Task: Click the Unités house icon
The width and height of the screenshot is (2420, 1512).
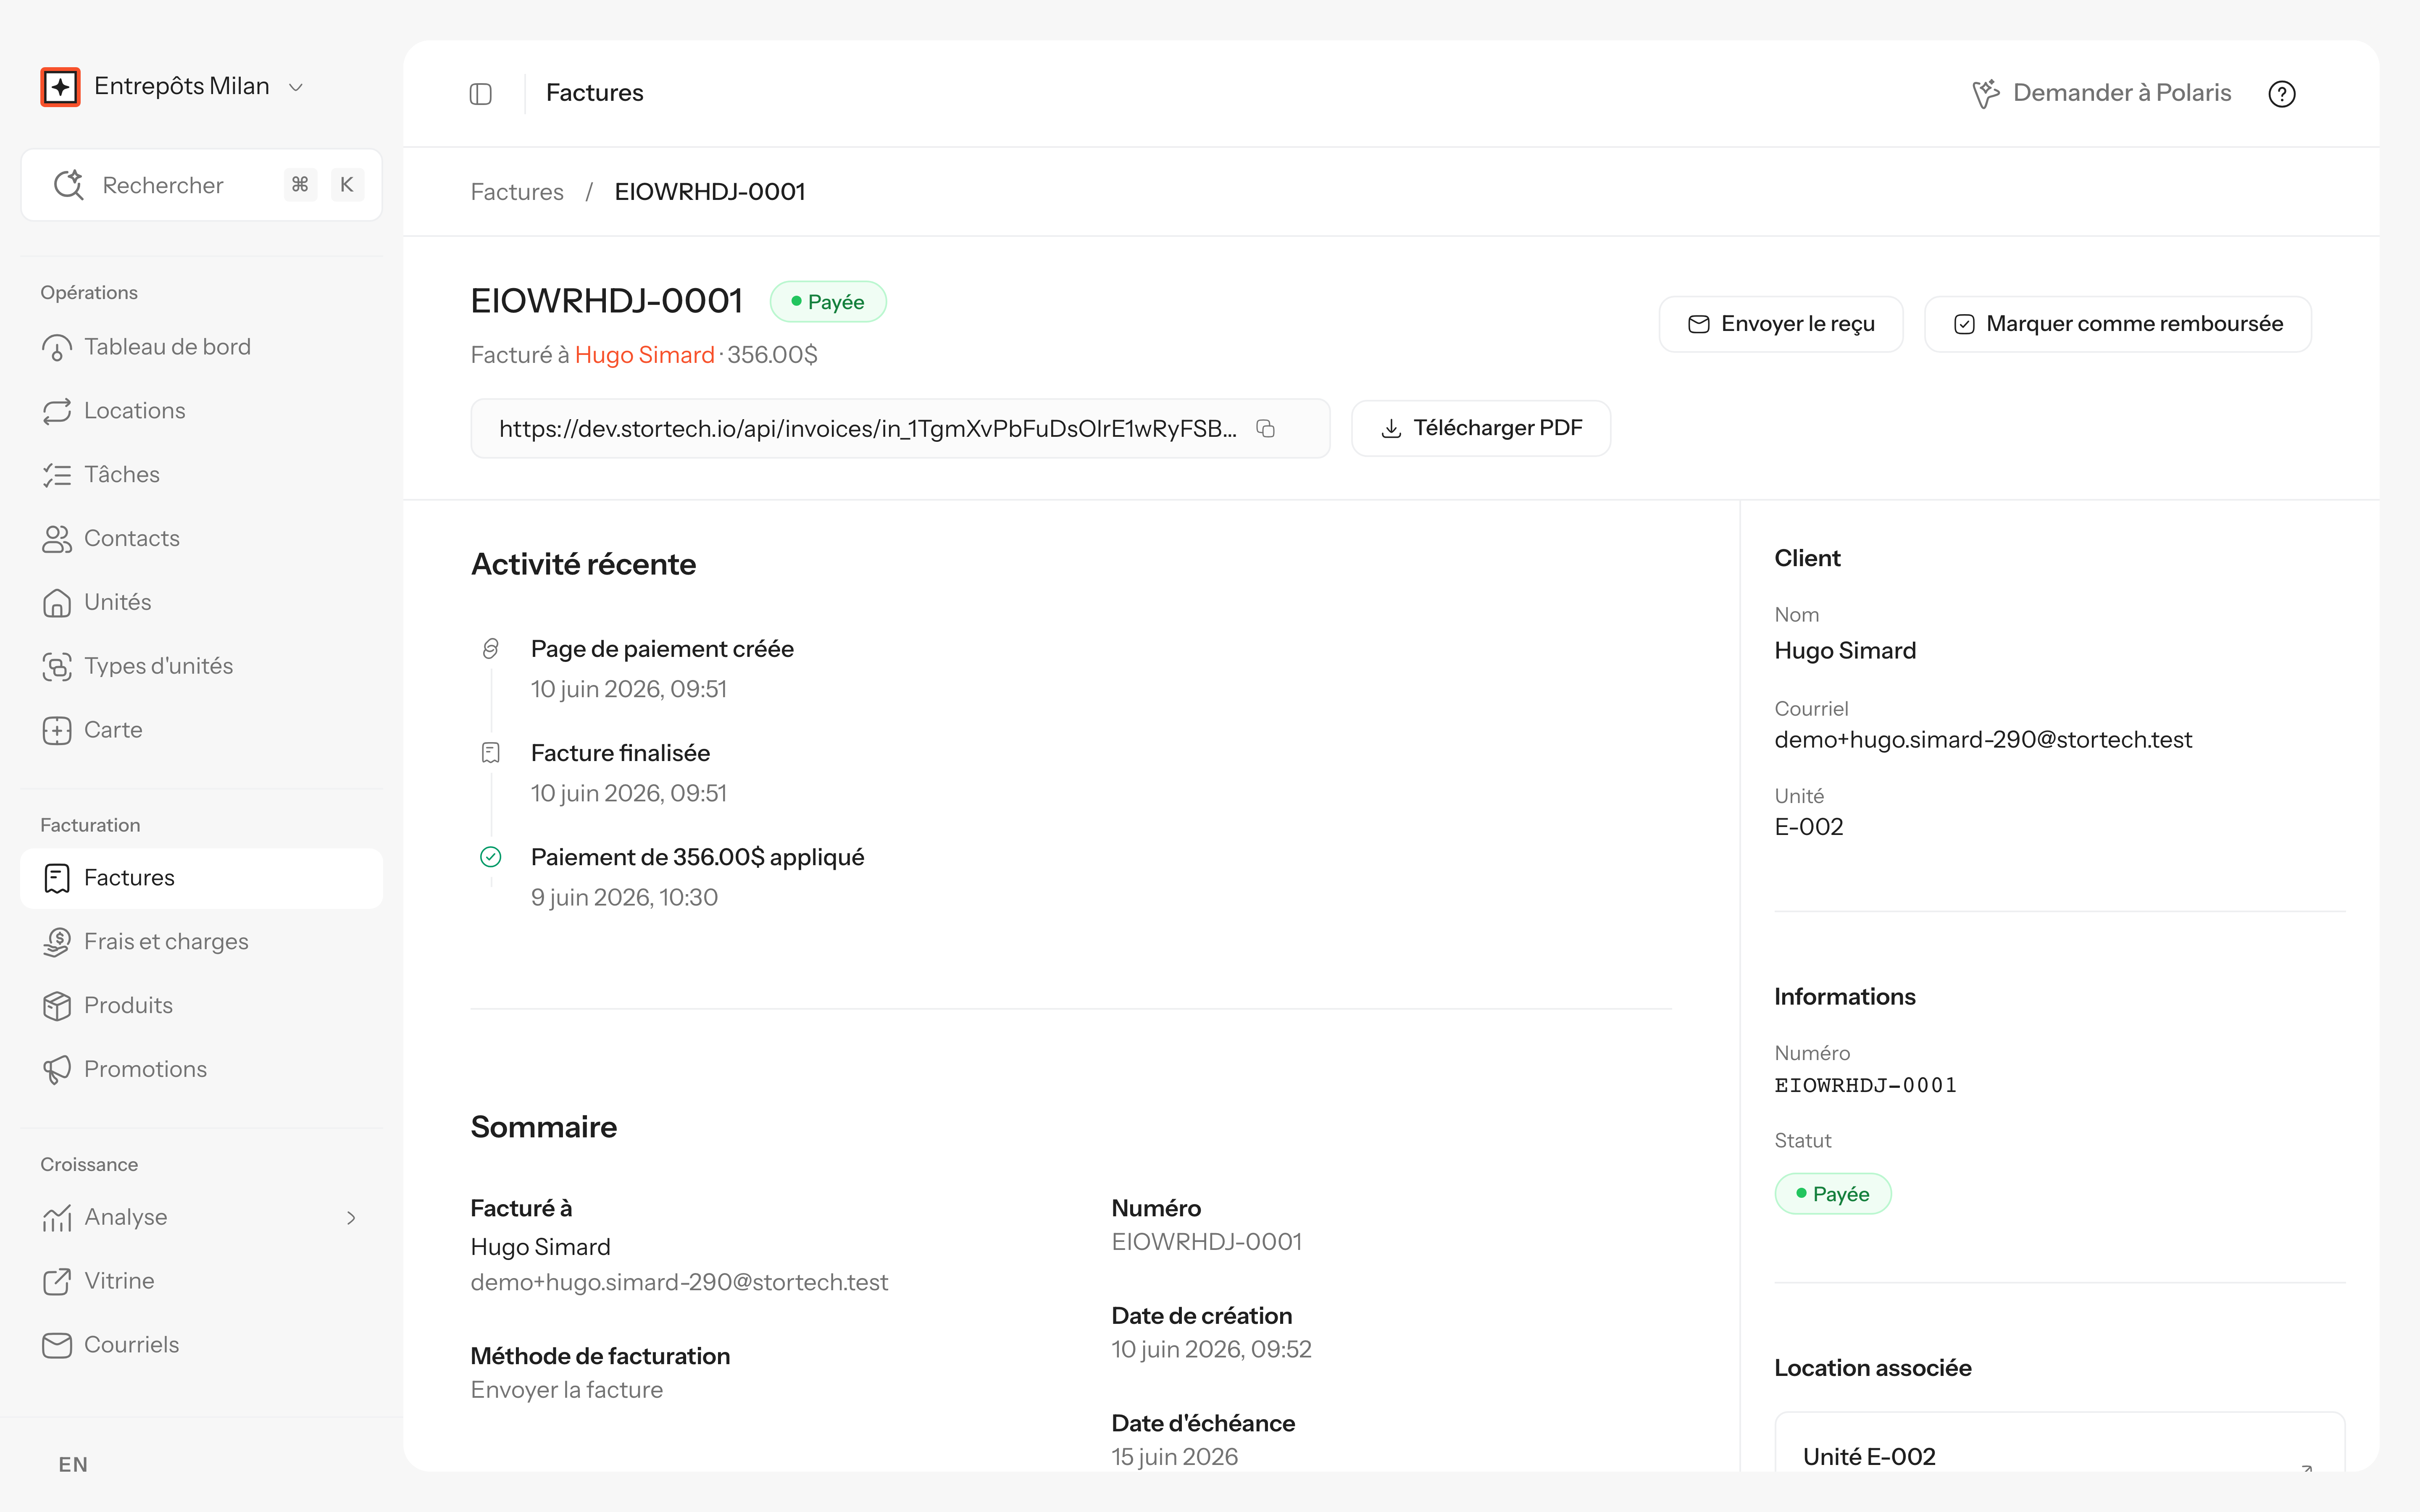Action: 57,603
